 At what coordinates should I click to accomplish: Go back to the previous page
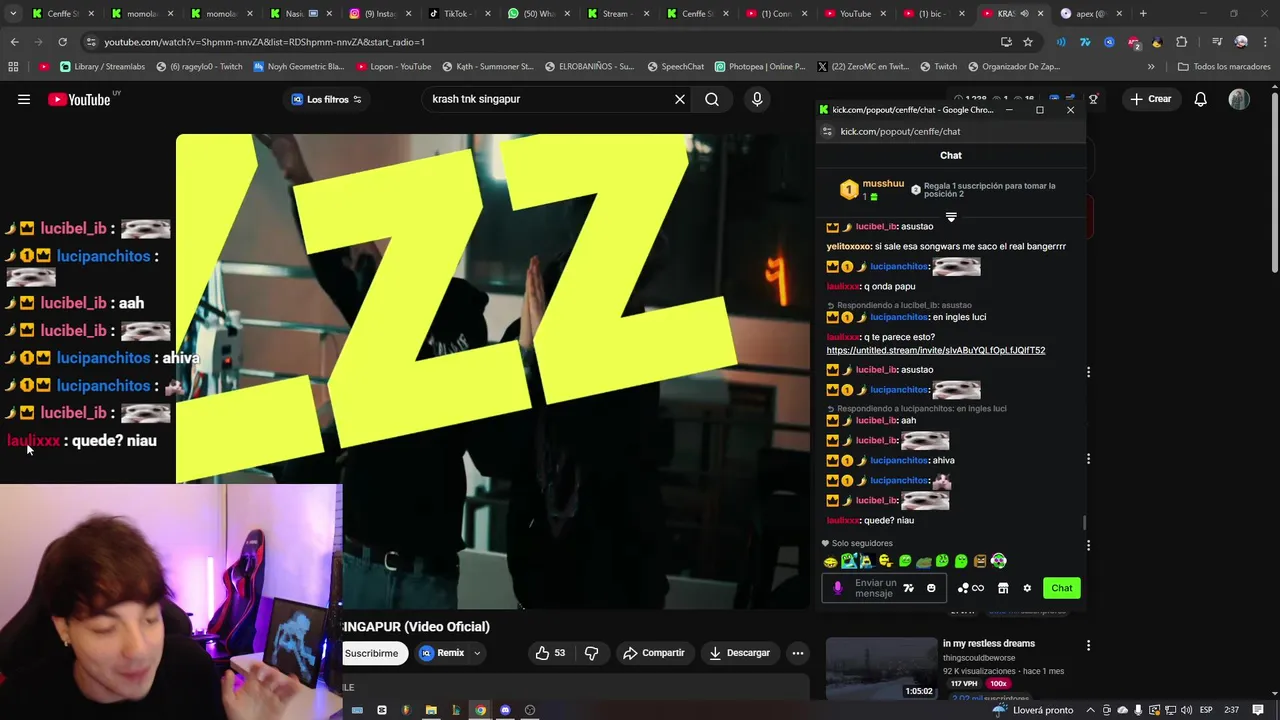[14, 42]
